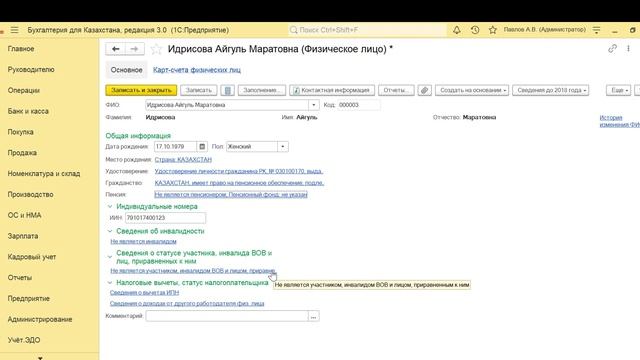Open favorites star in top bar
640x360 pixels.
(493, 30)
